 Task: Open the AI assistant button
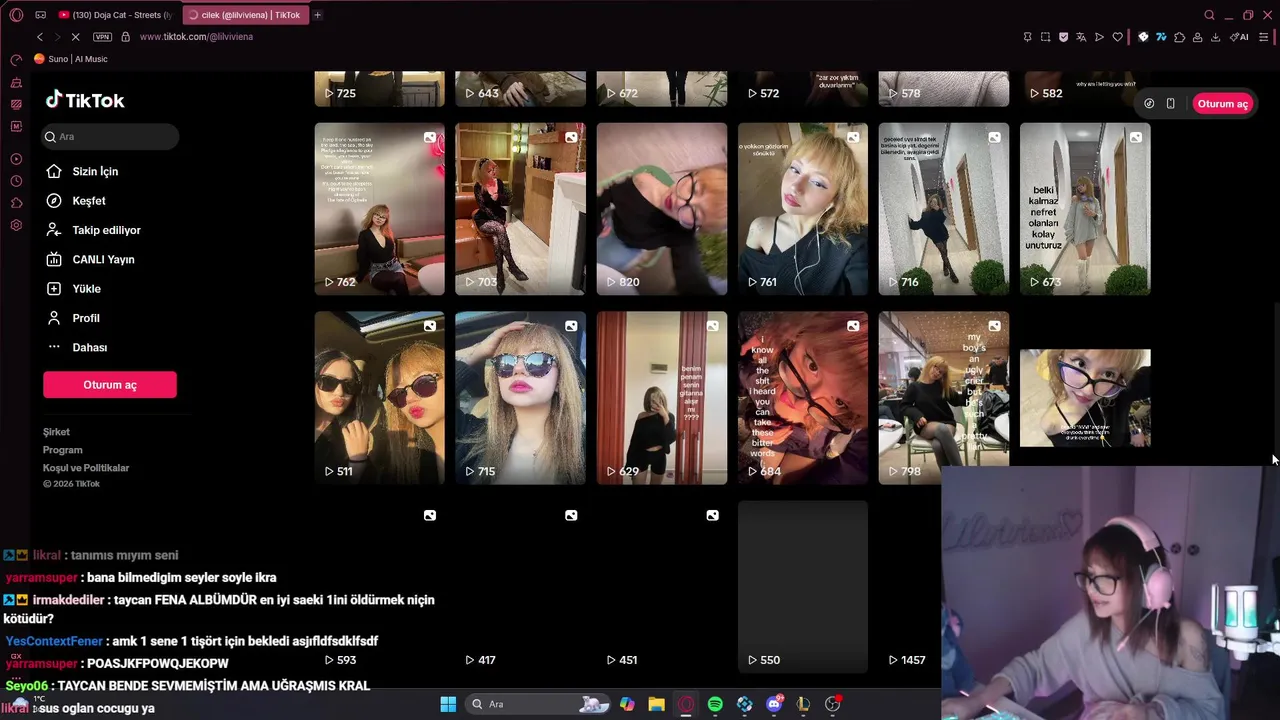[1239, 37]
